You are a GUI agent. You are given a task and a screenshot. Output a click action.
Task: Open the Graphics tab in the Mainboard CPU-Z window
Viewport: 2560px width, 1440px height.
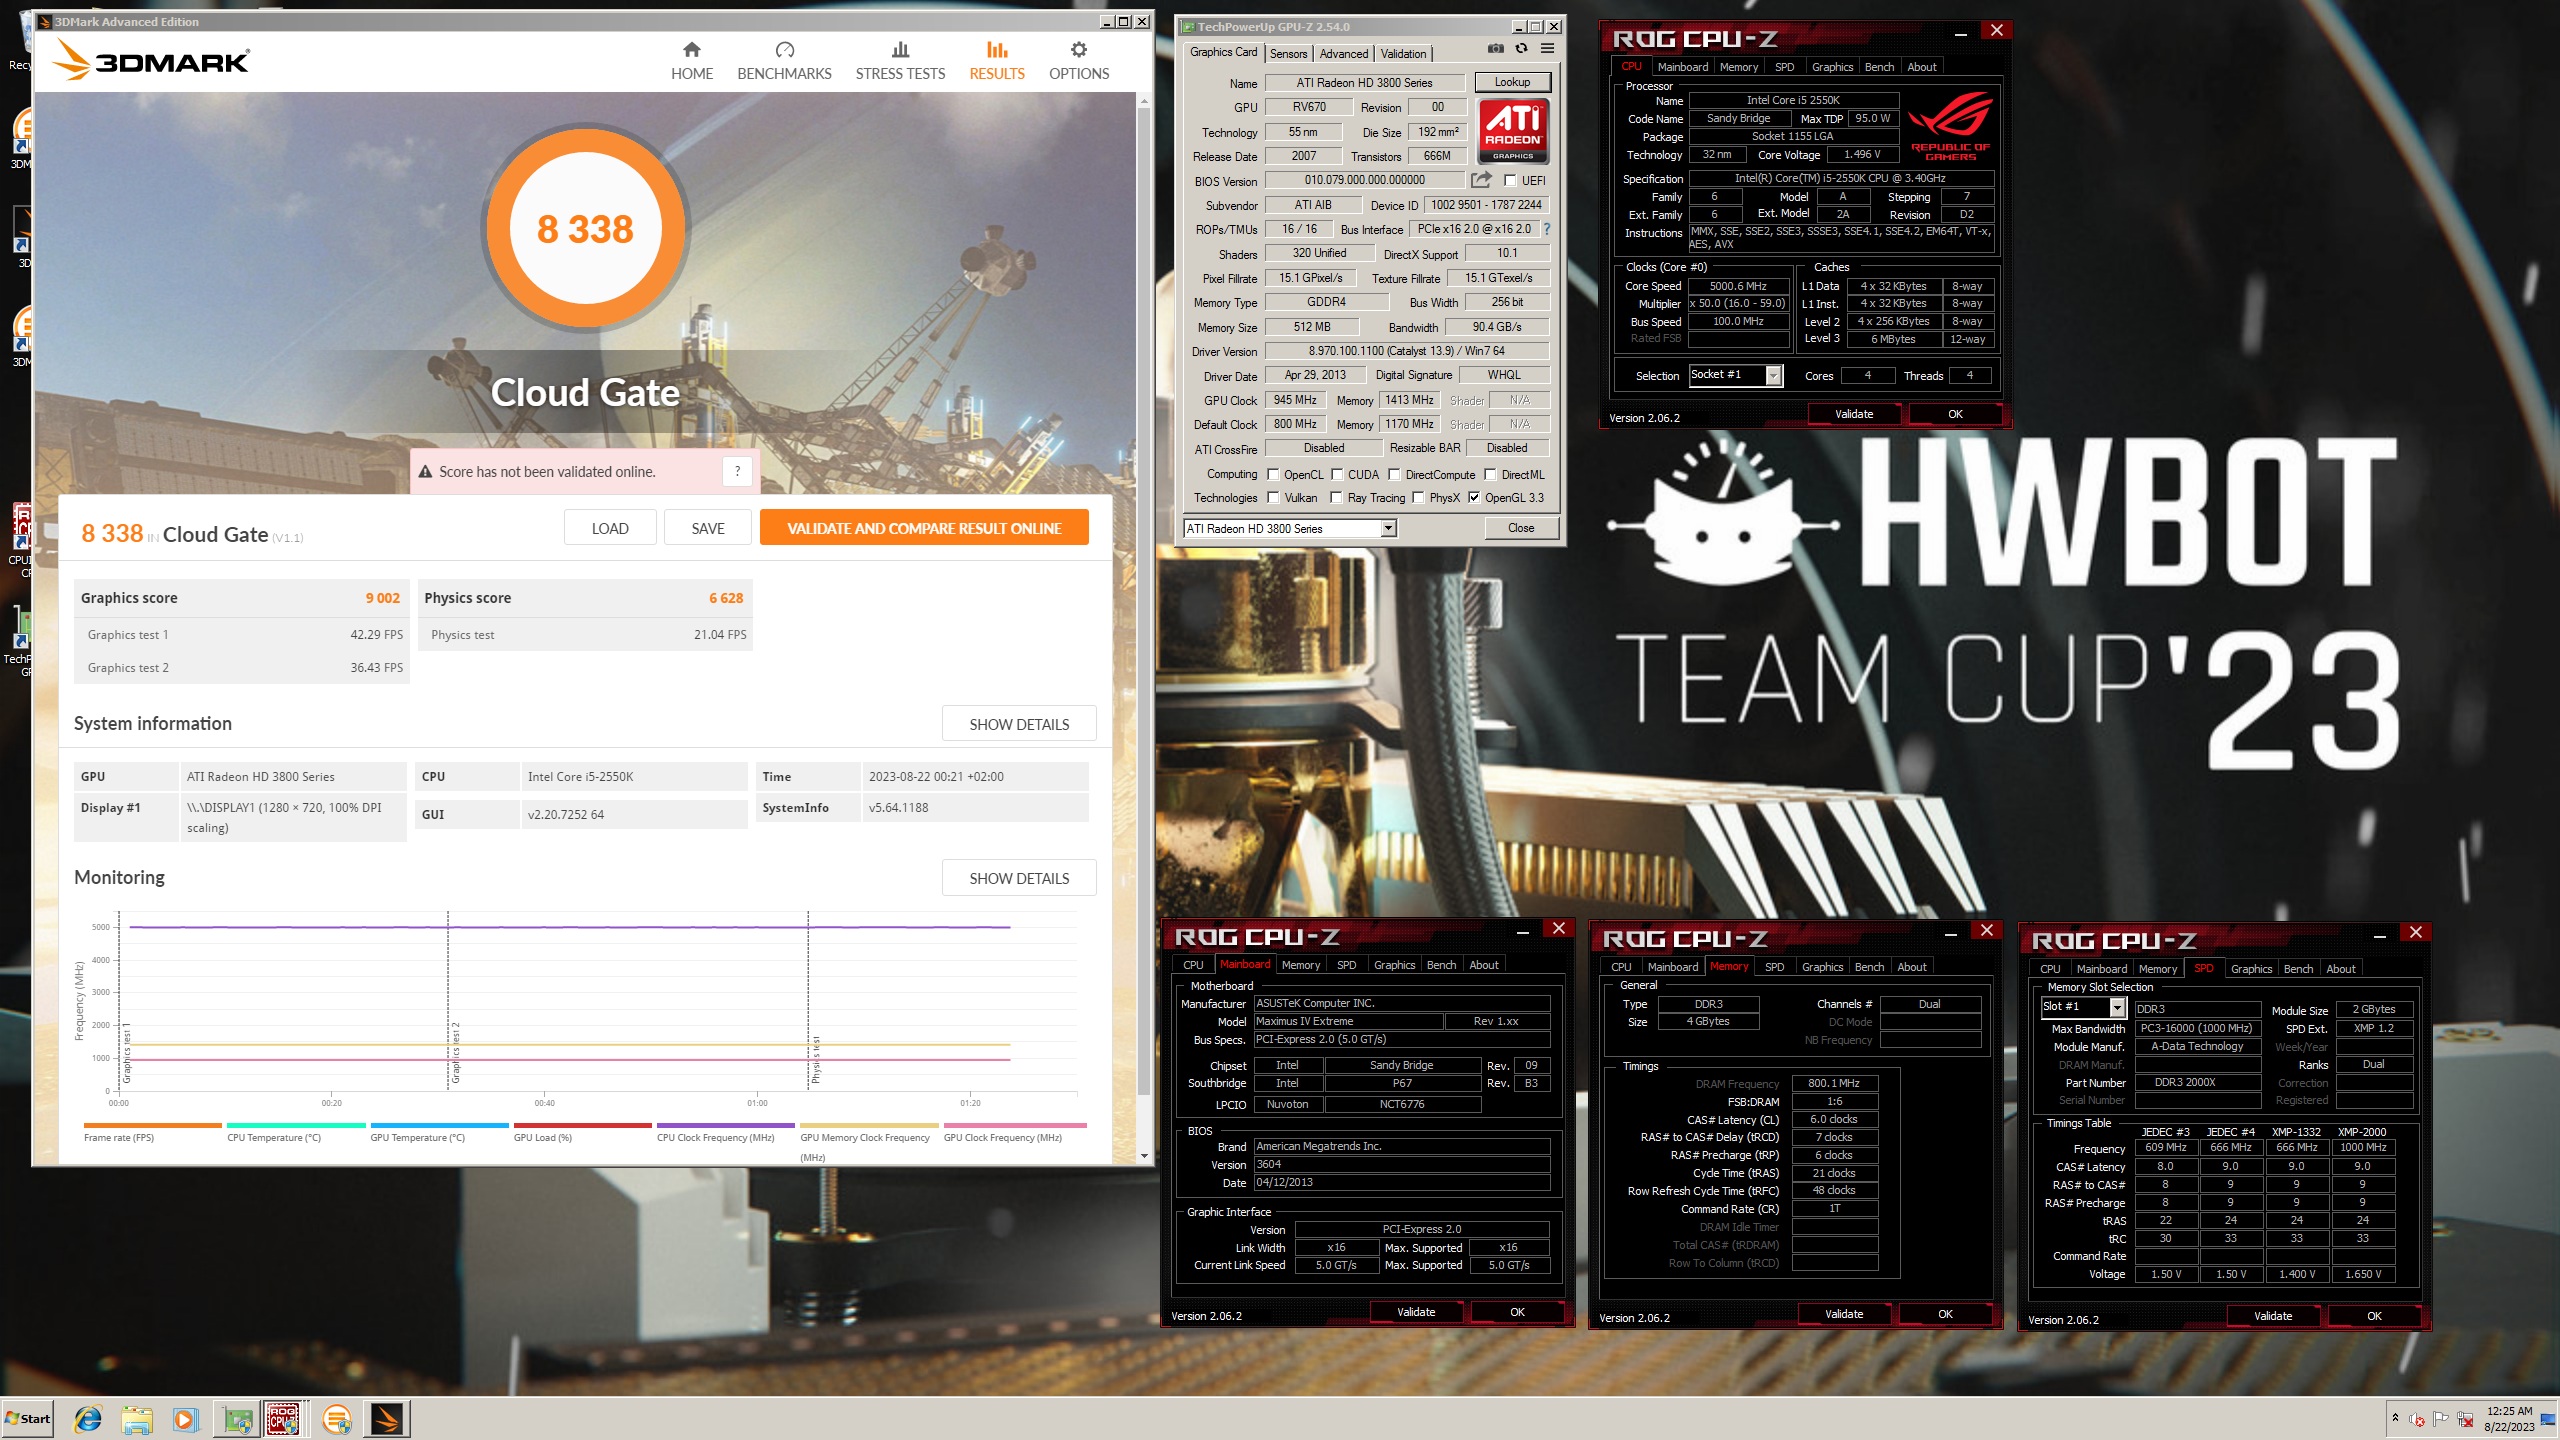coord(1394,965)
